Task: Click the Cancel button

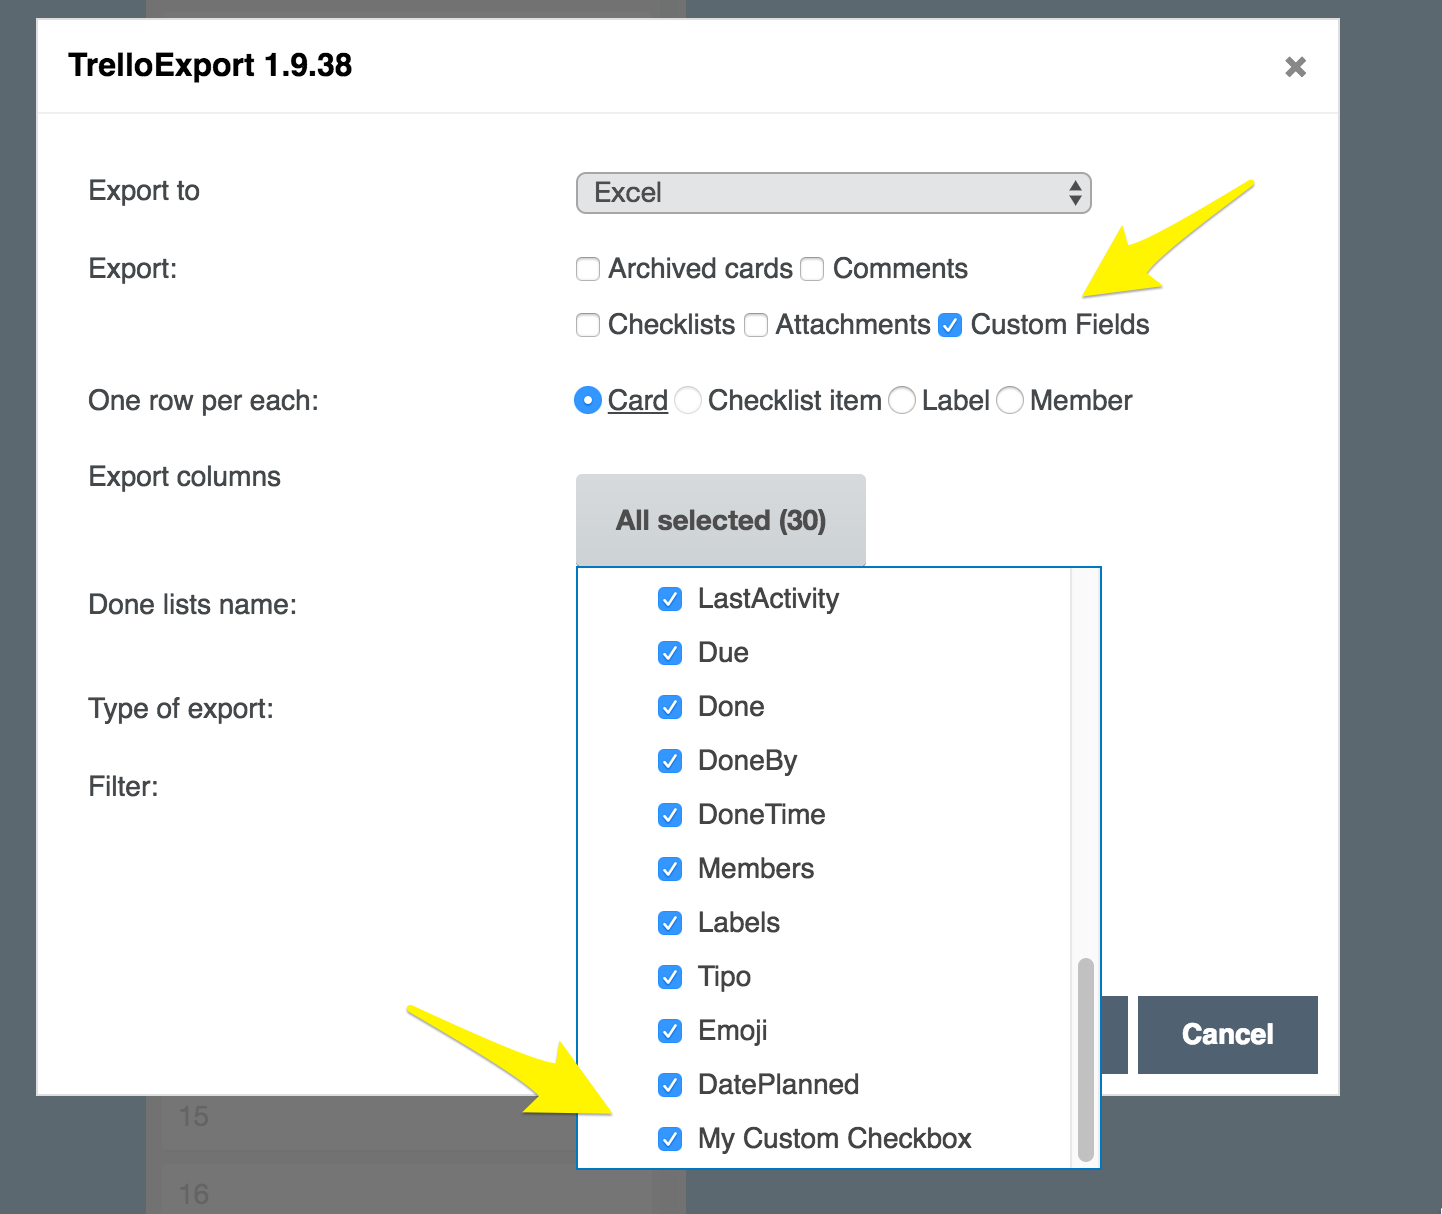Action: [x=1227, y=1034]
